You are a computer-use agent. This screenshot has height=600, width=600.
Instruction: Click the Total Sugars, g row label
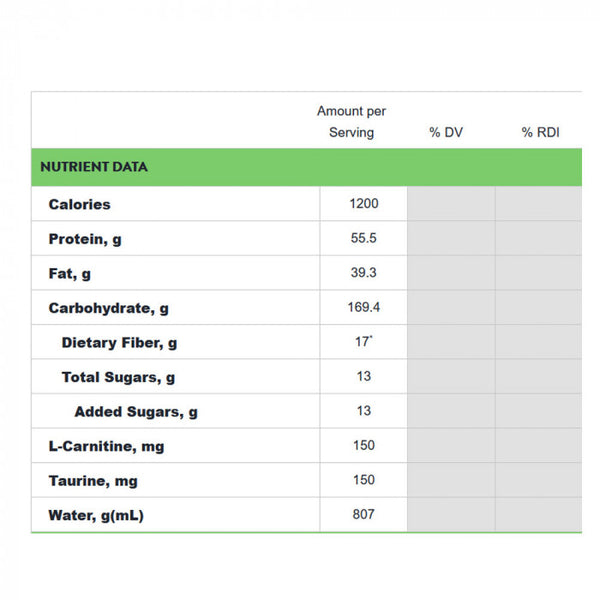[x=118, y=377]
